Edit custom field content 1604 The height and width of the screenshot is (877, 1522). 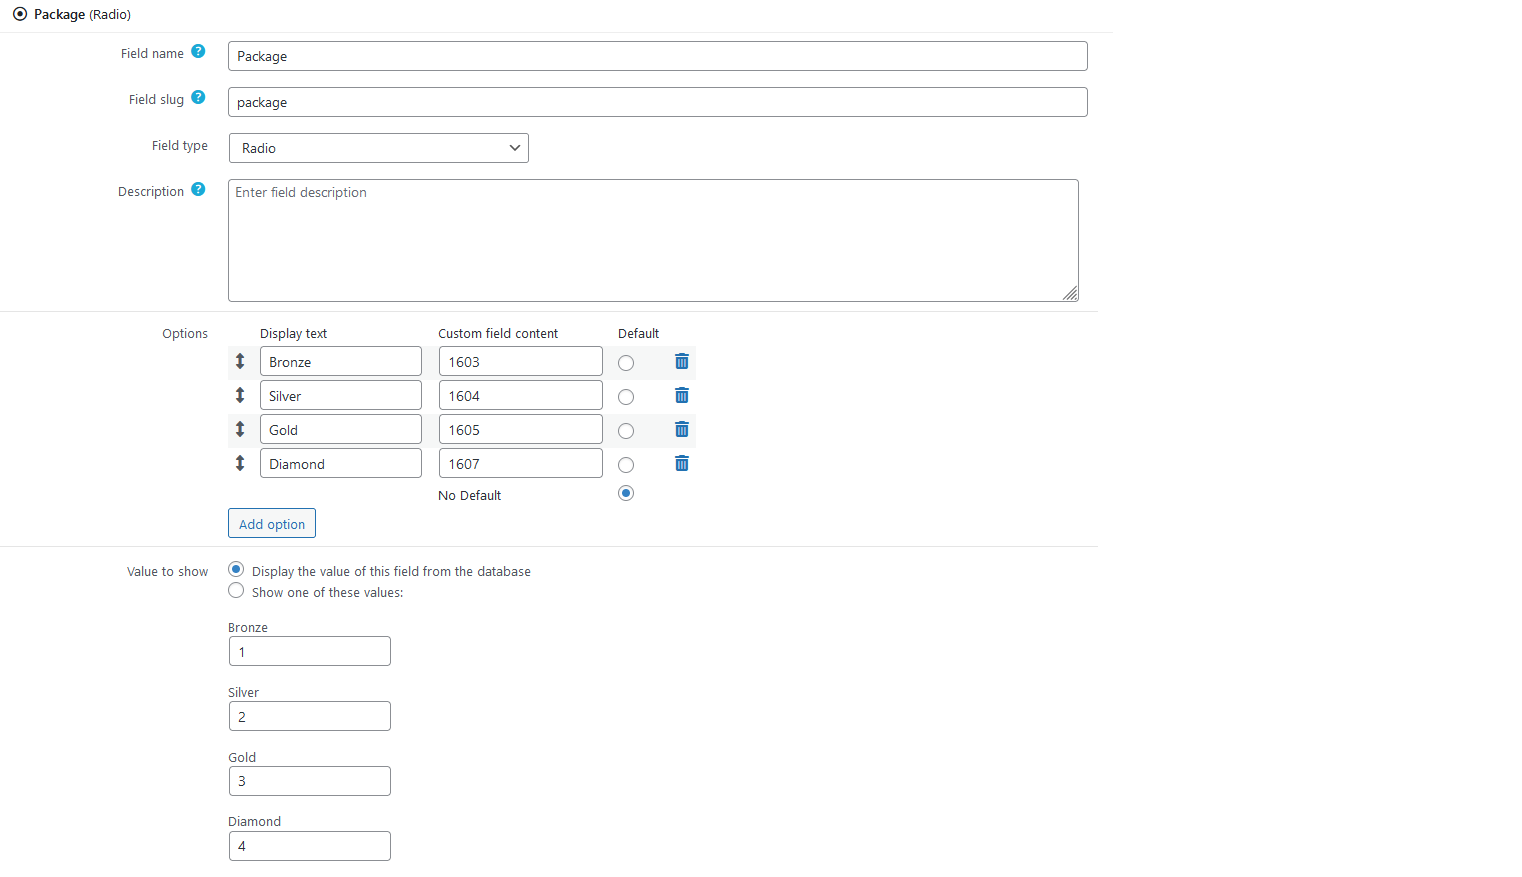tap(521, 395)
